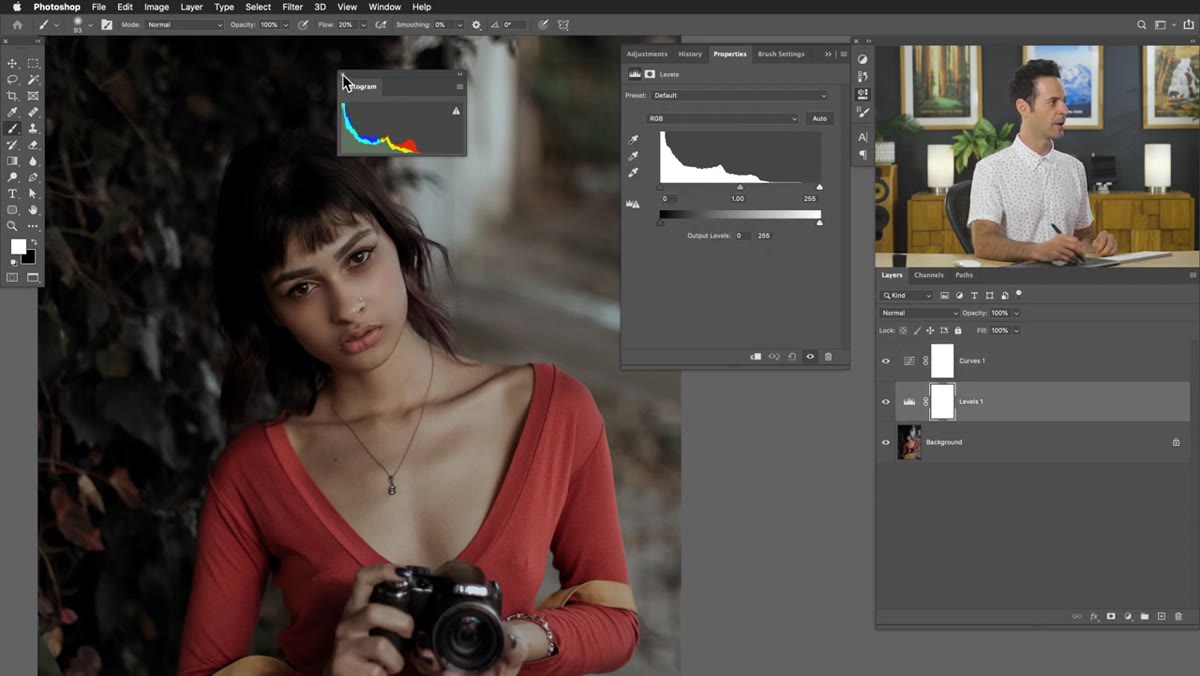Hide the Background layer
Image resolution: width=1200 pixels, height=676 pixels.
click(x=885, y=442)
